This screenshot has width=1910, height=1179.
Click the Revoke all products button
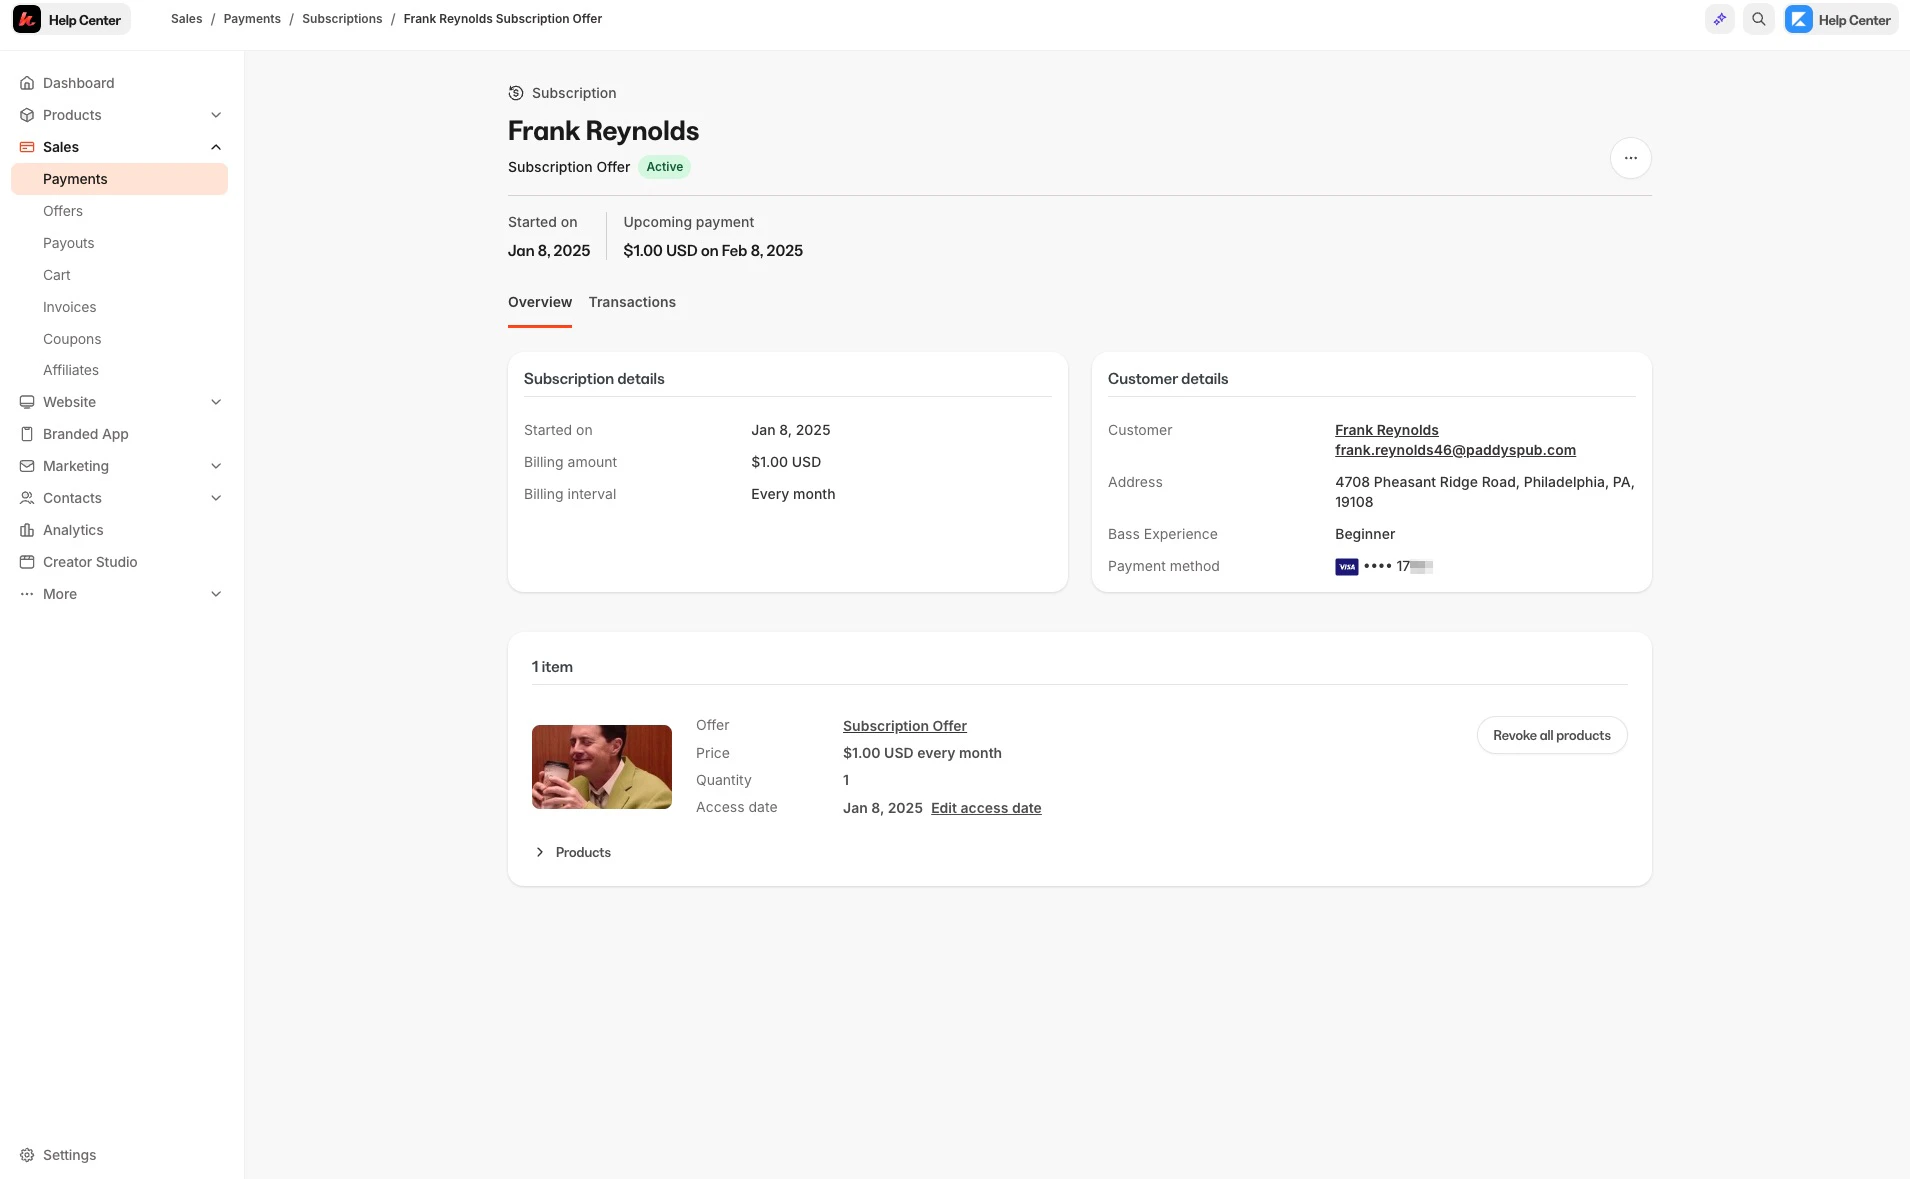tap(1551, 734)
